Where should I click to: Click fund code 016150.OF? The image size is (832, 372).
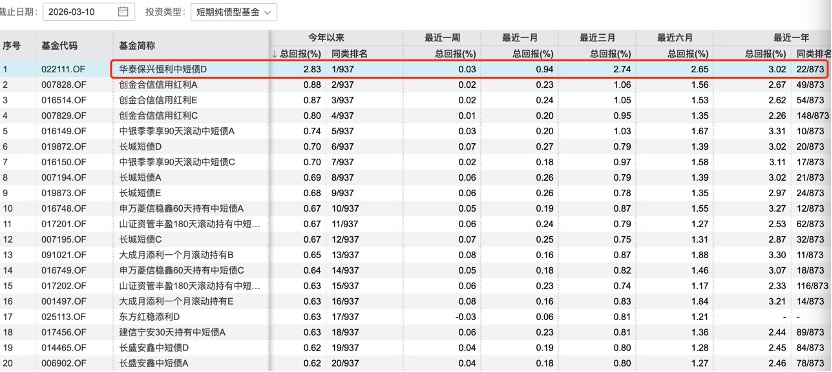[63, 162]
